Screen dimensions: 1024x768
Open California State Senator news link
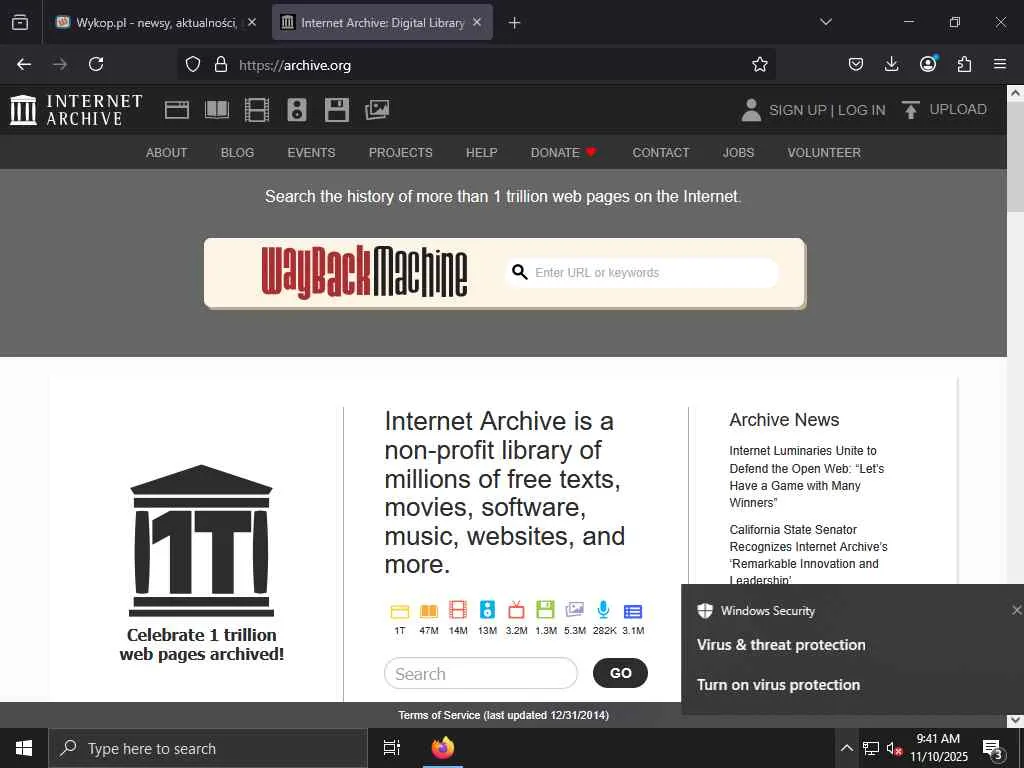pyautogui.click(x=808, y=554)
